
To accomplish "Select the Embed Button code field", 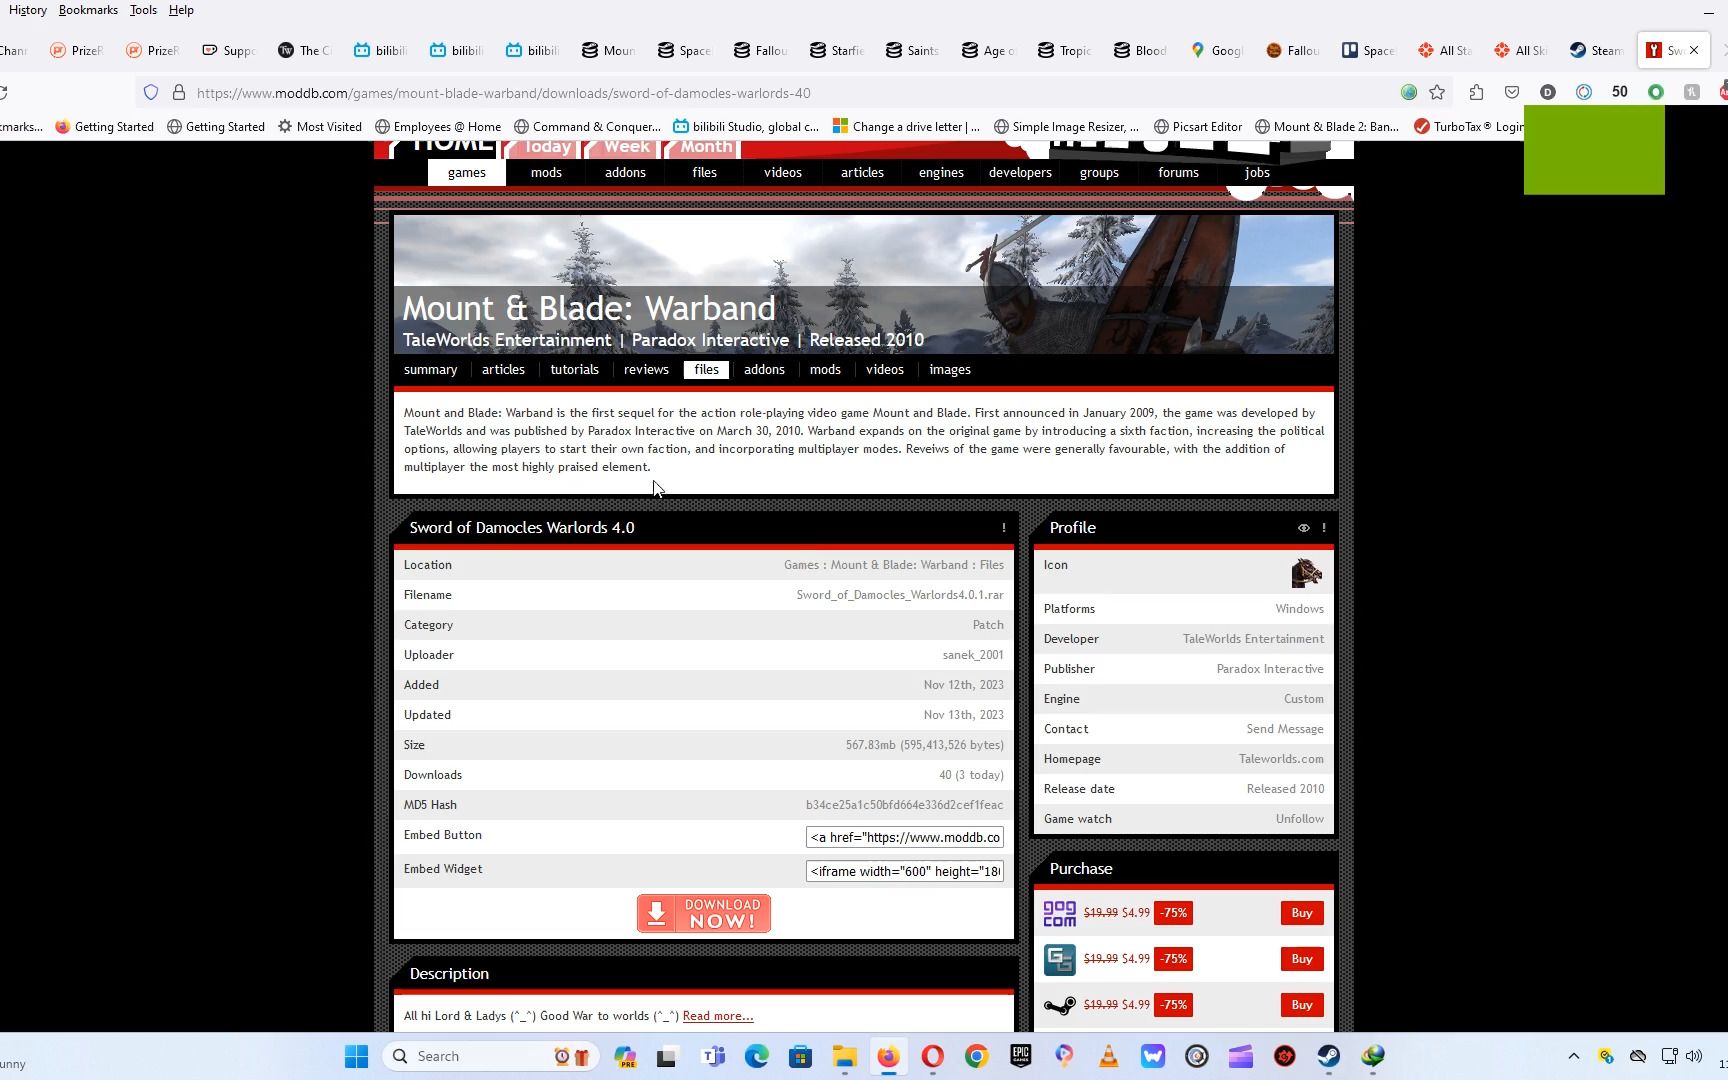I will [x=905, y=837].
